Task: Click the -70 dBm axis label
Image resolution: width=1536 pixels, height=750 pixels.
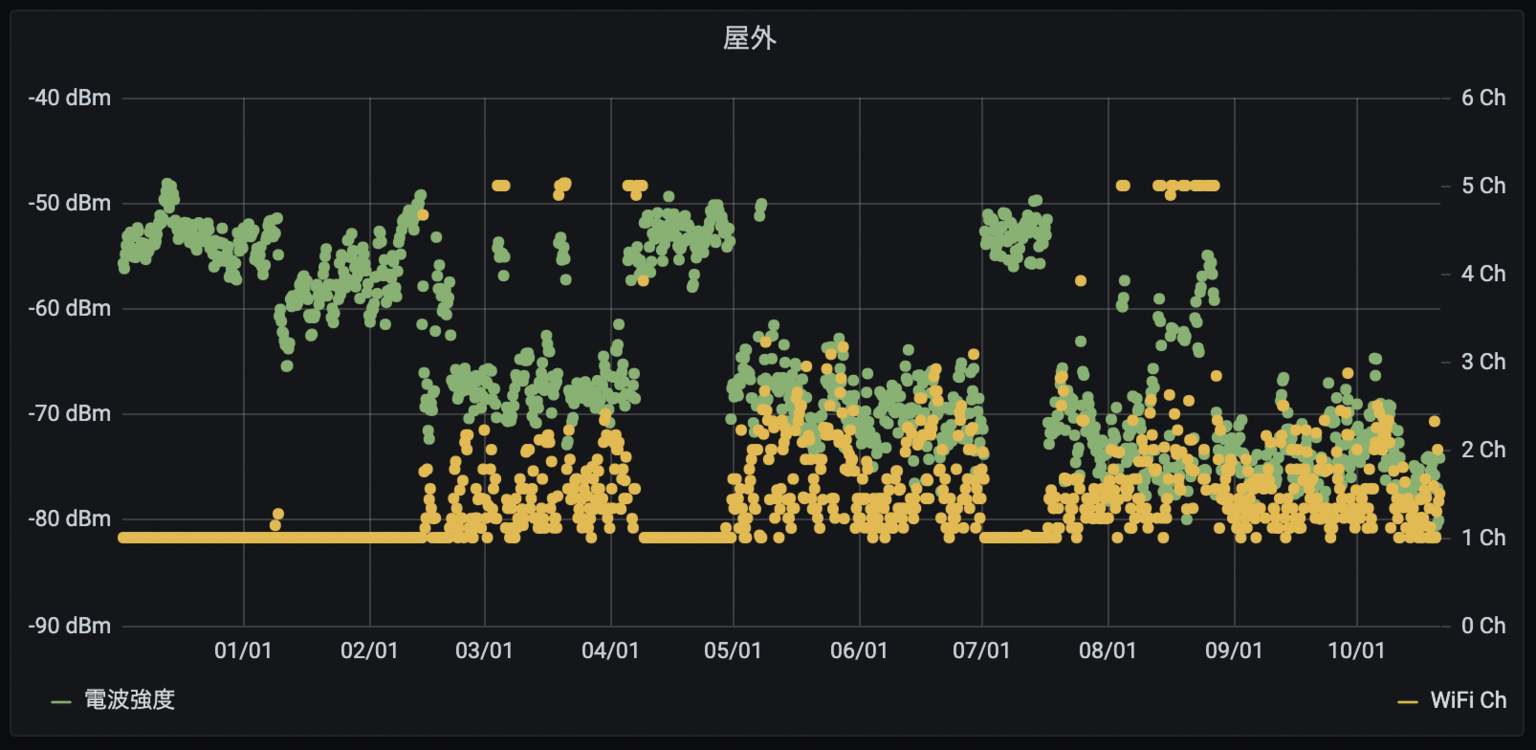Action: [x=69, y=414]
